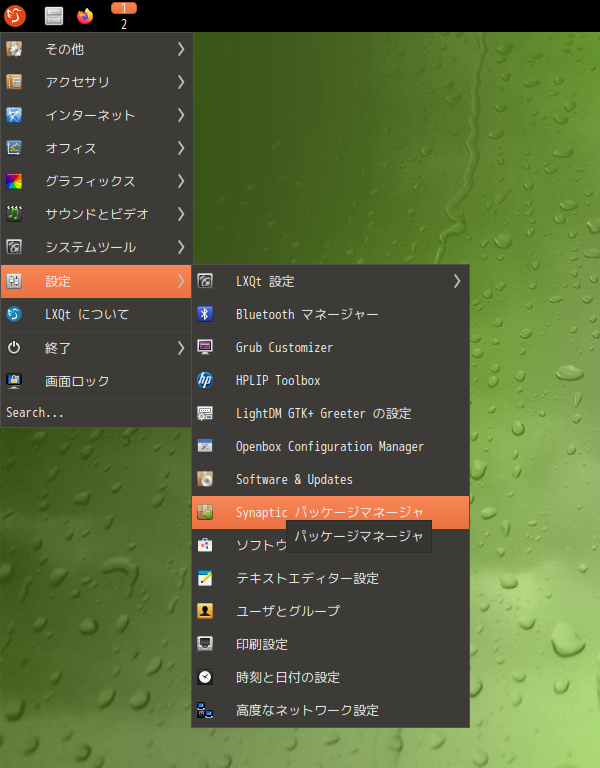Click the 設定 sliders icon

(x=14, y=281)
